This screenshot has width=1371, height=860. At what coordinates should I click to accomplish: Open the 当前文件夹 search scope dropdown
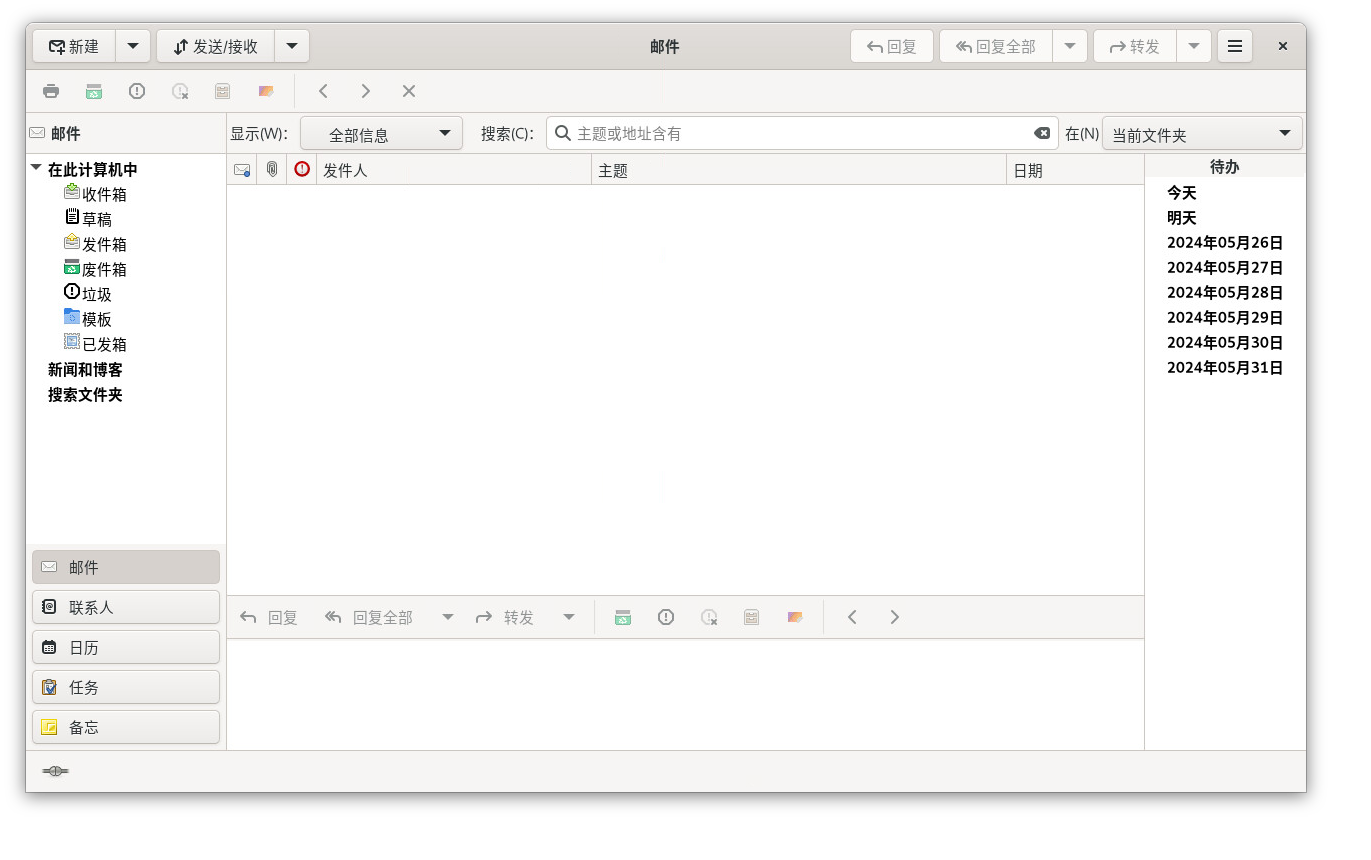point(1202,134)
